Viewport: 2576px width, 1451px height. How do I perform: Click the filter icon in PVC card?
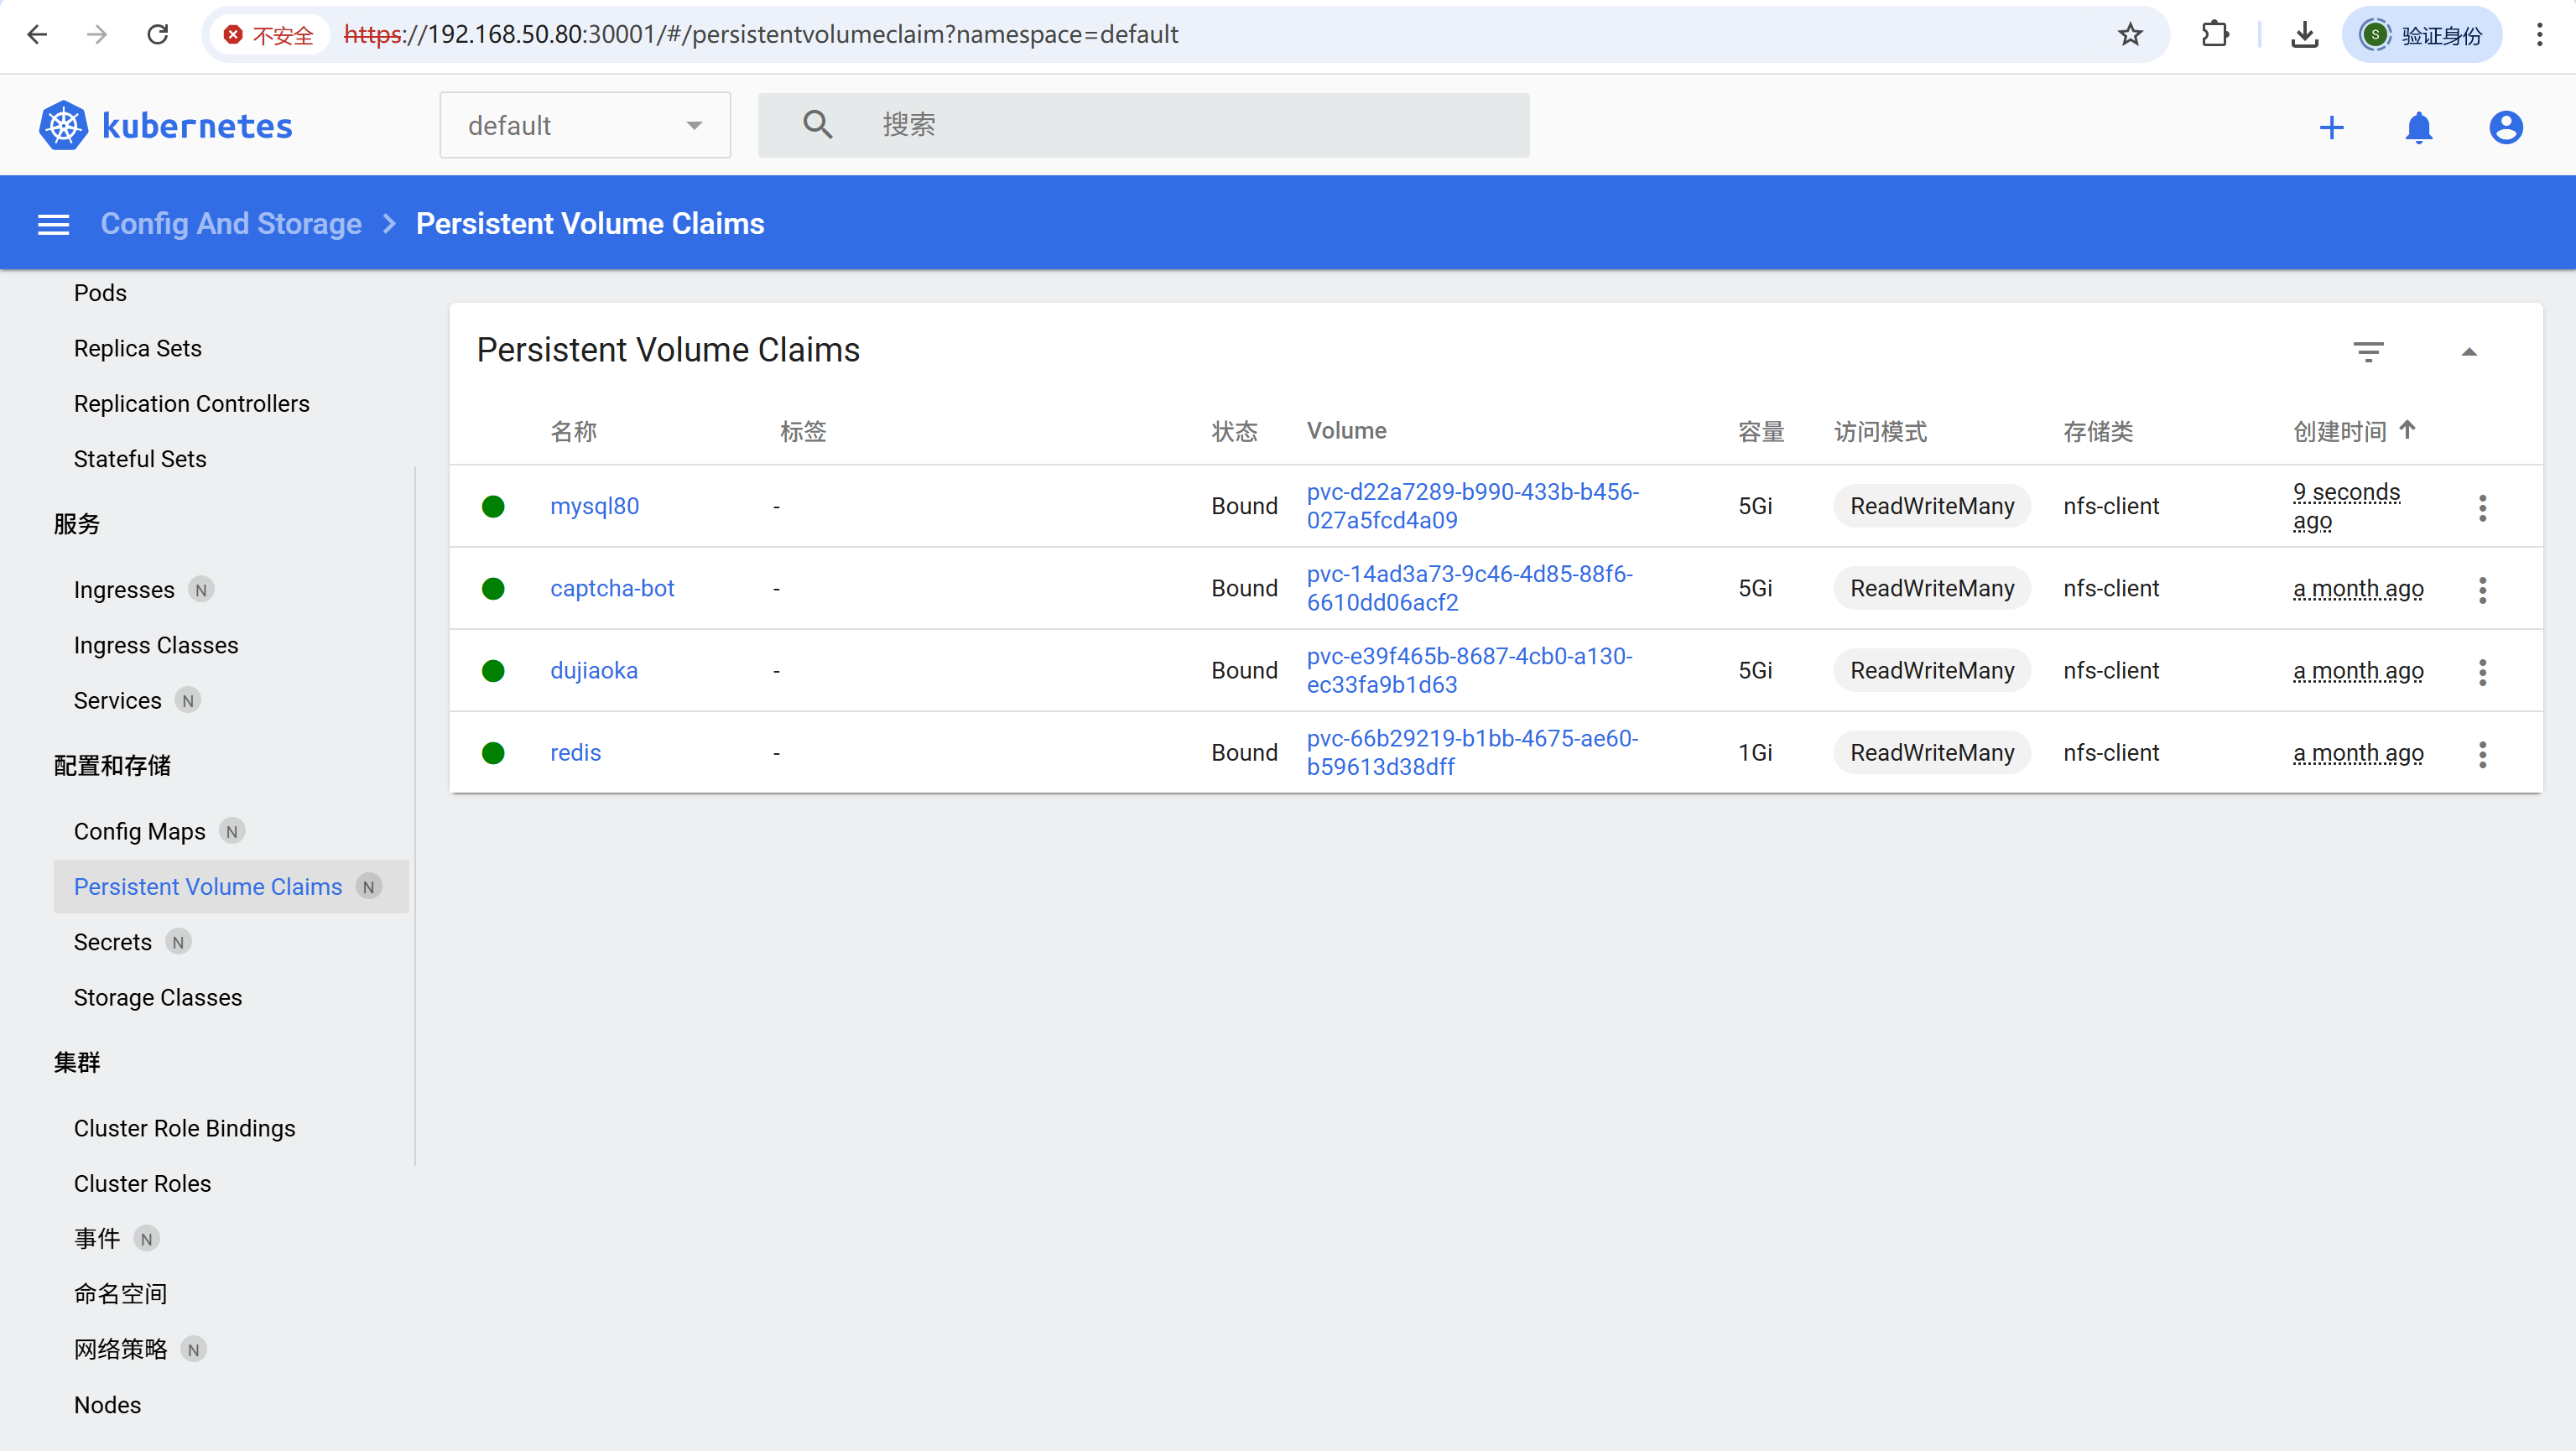[x=2367, y=351]
